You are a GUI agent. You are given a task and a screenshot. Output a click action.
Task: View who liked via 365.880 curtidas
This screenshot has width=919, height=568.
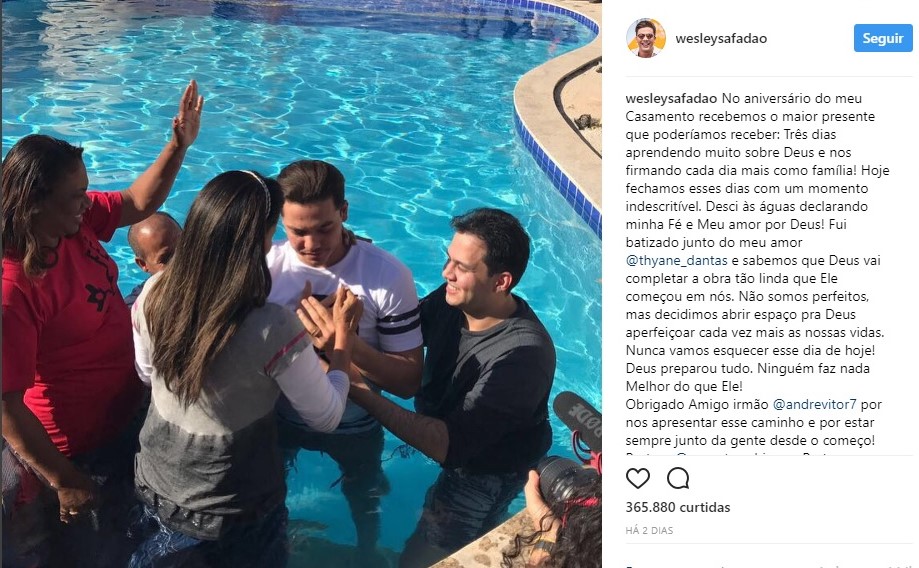pyautogui.click(x=678, y=507)
